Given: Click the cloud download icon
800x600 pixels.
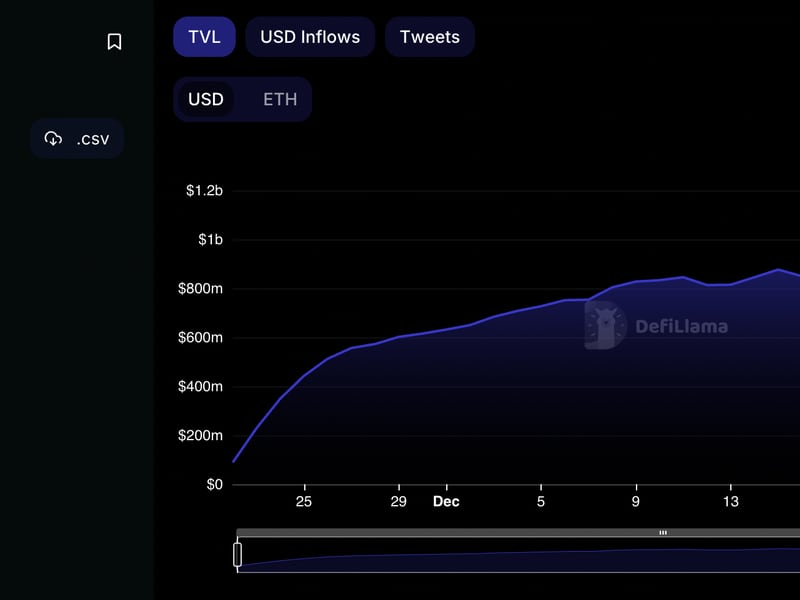Looking at the screenshot, I should pyautogui.click(x=54, y=138).
